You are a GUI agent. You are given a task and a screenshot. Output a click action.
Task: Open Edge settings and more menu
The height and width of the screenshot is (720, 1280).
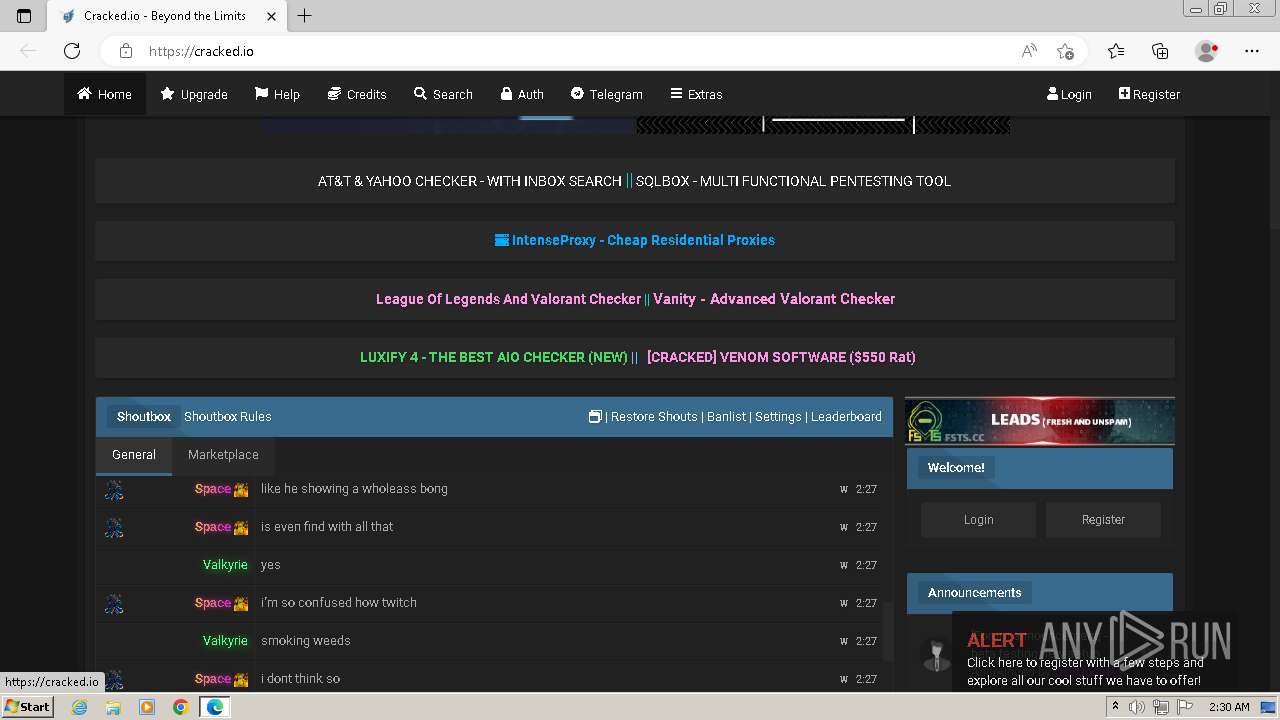click(1252, 51)
